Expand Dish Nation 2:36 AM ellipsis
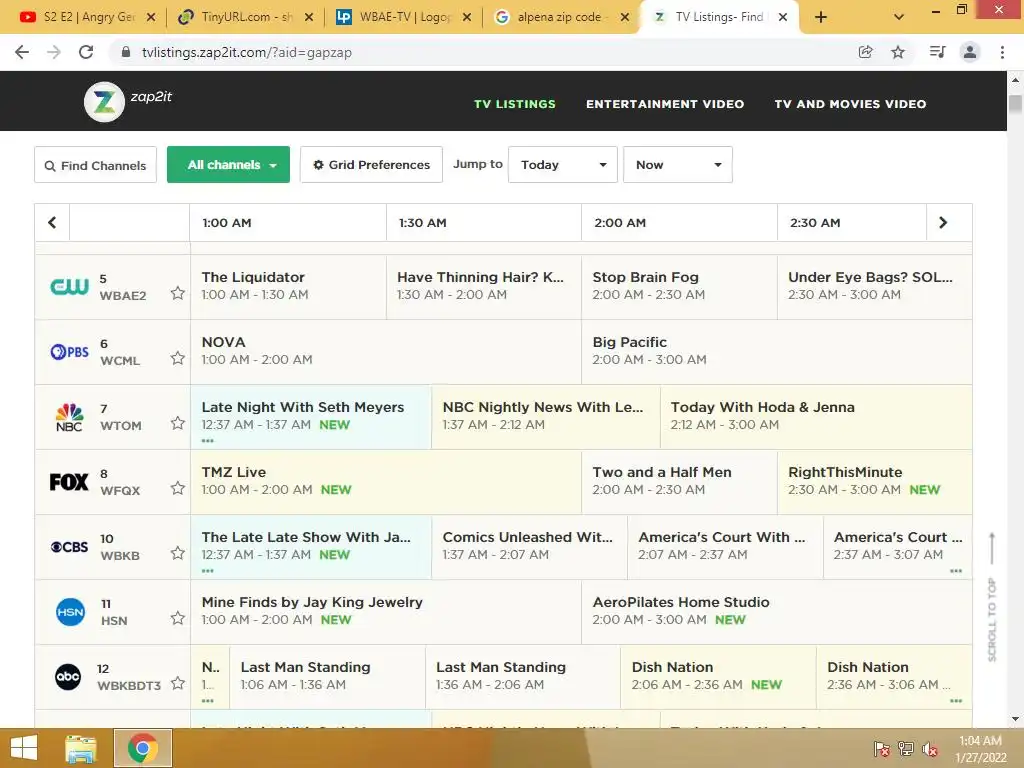 click(x=956, y=701)
